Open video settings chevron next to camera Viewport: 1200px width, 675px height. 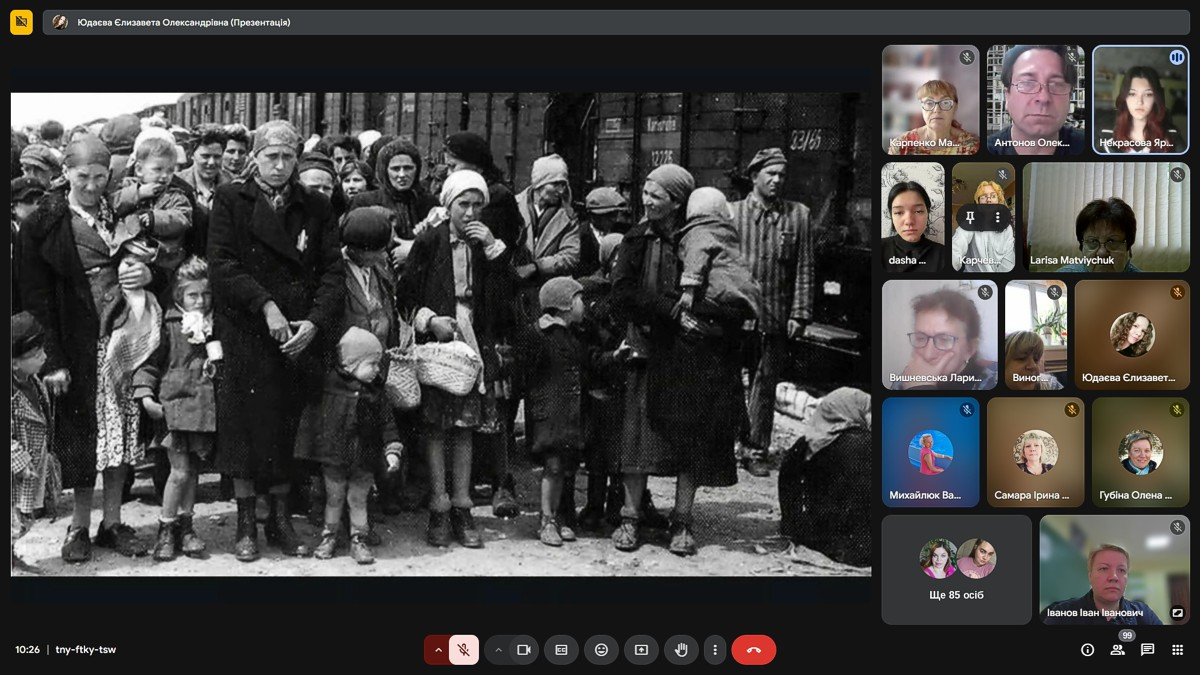tap(498, 650)
